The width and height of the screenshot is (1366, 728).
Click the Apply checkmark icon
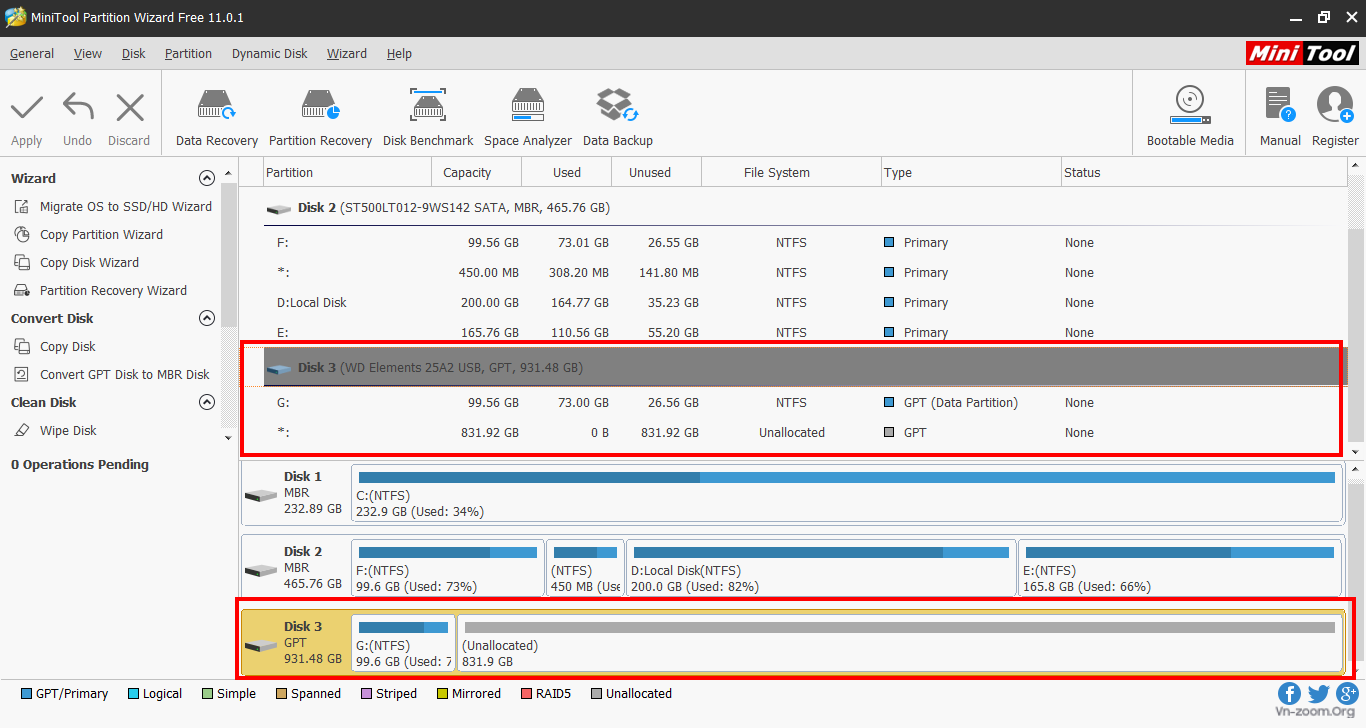(x=27, y=107)
